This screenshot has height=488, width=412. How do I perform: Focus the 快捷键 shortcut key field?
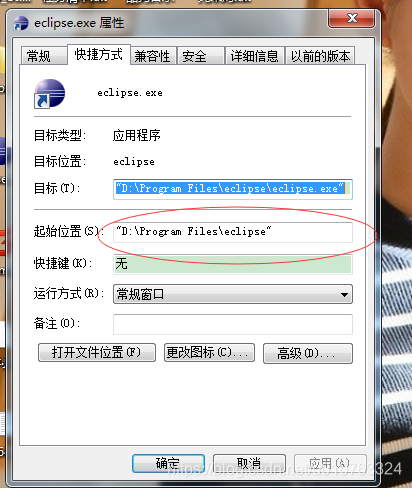[233, 264]
